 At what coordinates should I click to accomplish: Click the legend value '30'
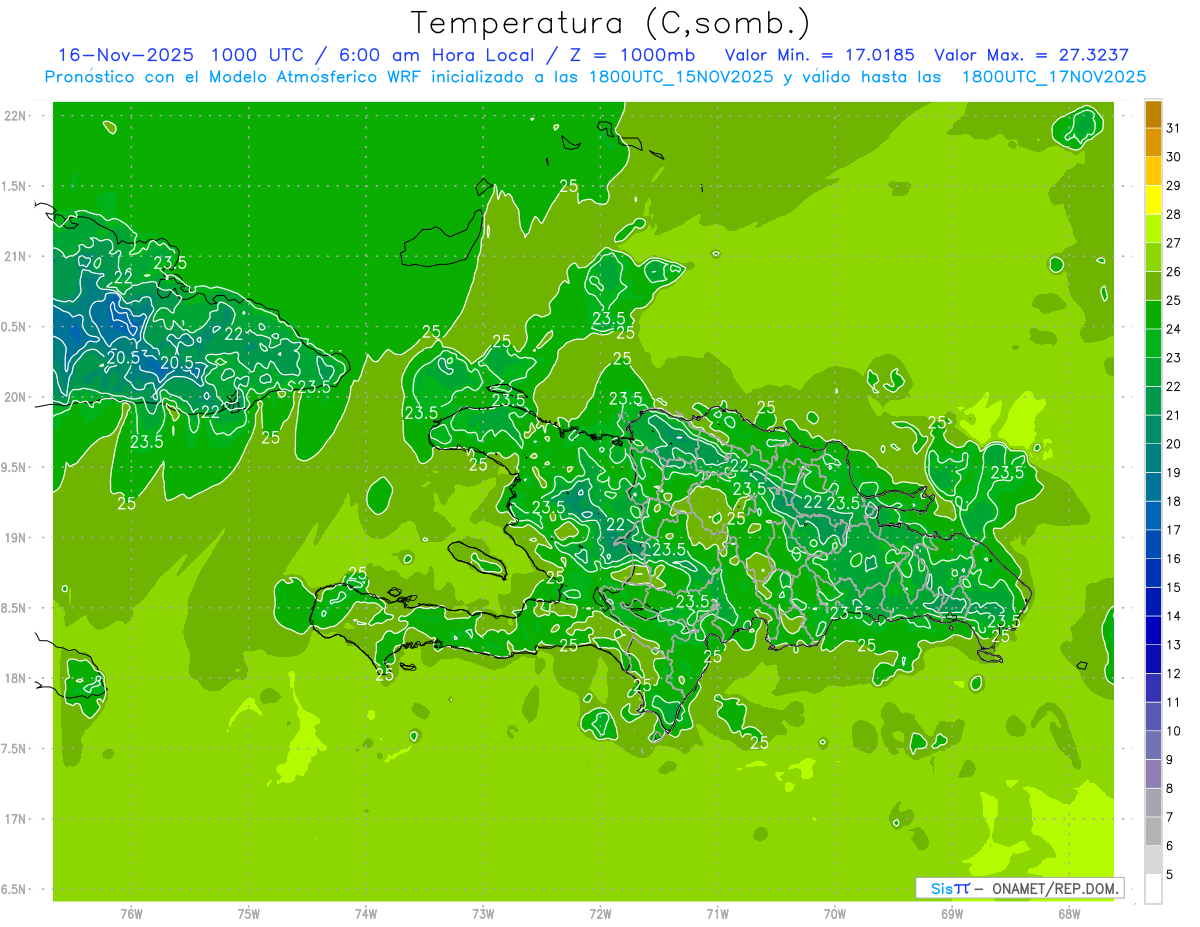coord(1174,157)
